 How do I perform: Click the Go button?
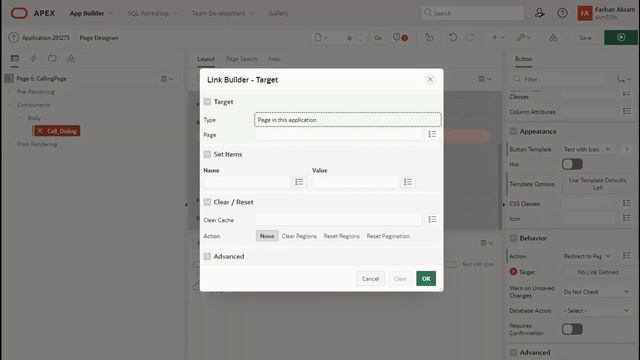tap(378, 38)
